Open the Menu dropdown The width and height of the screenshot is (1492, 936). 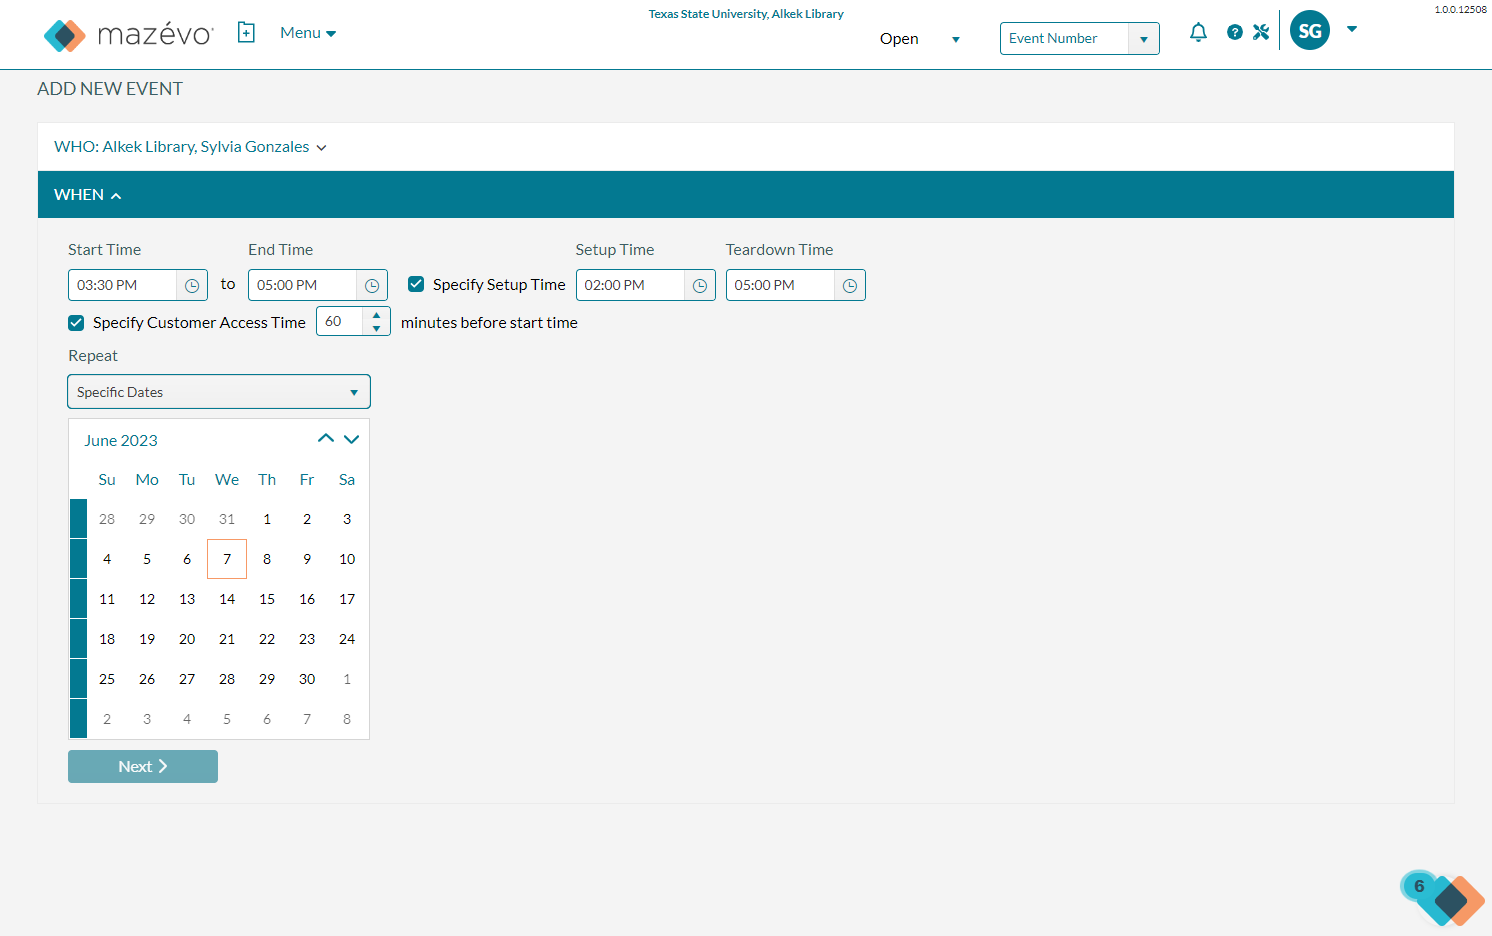[308, 33]
